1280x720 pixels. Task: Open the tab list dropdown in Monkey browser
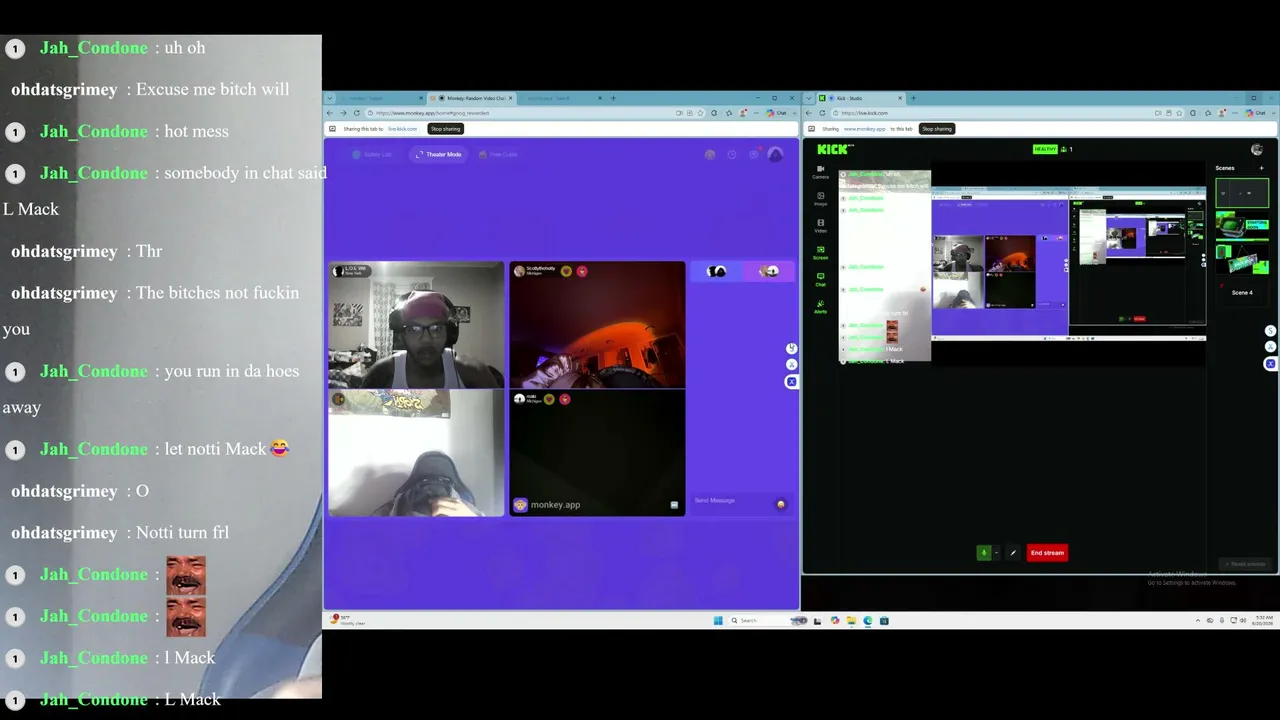coord(329,98)
